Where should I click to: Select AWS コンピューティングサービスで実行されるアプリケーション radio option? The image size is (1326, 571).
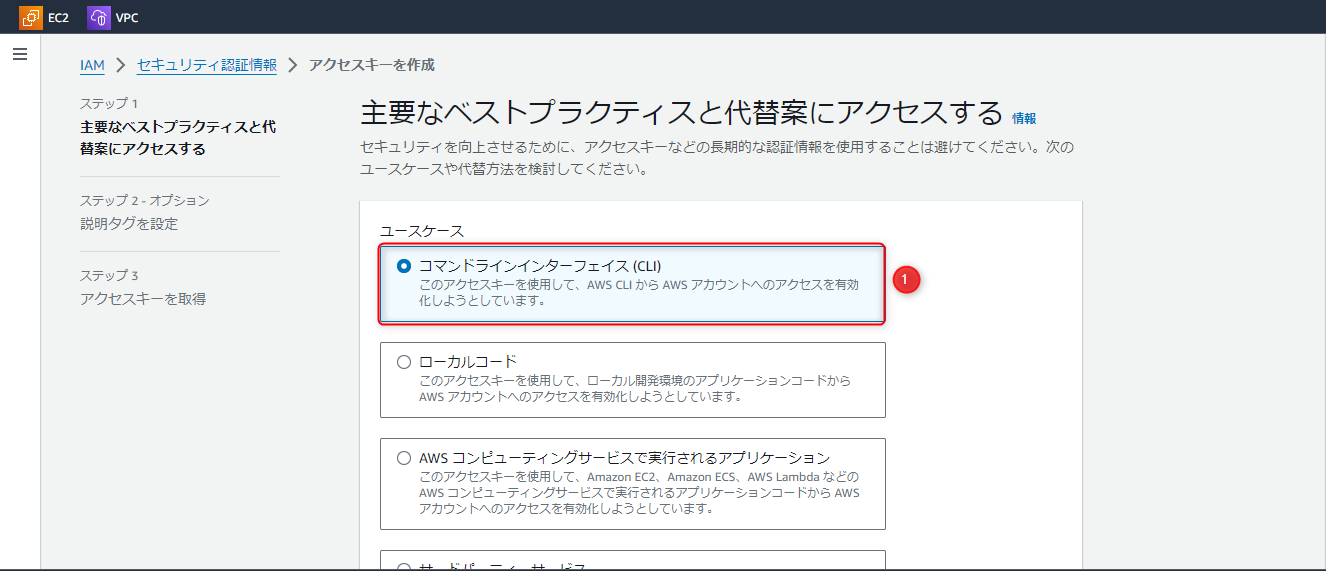404,458
